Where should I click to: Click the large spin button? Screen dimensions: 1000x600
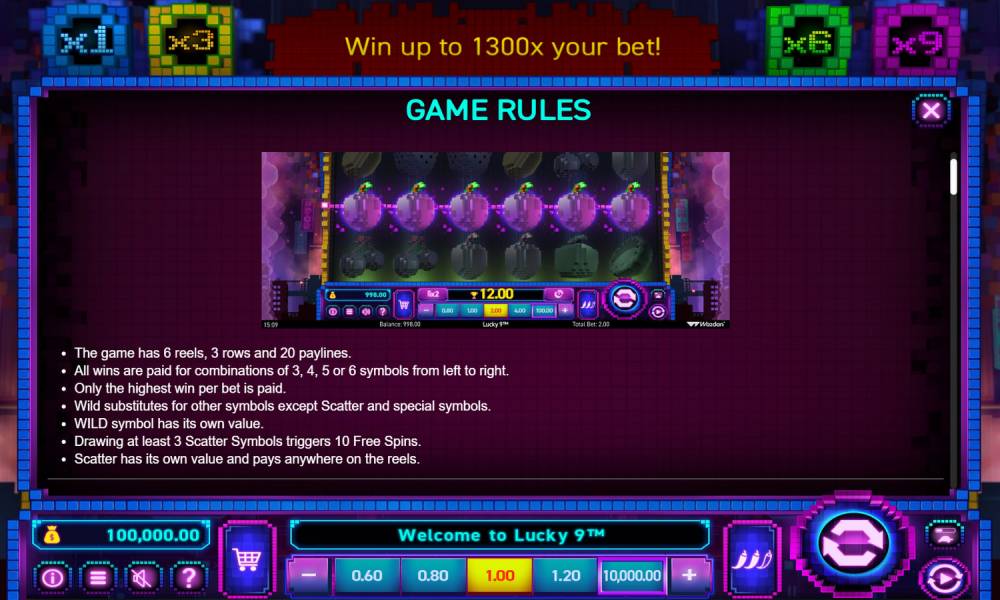point(853,543)
